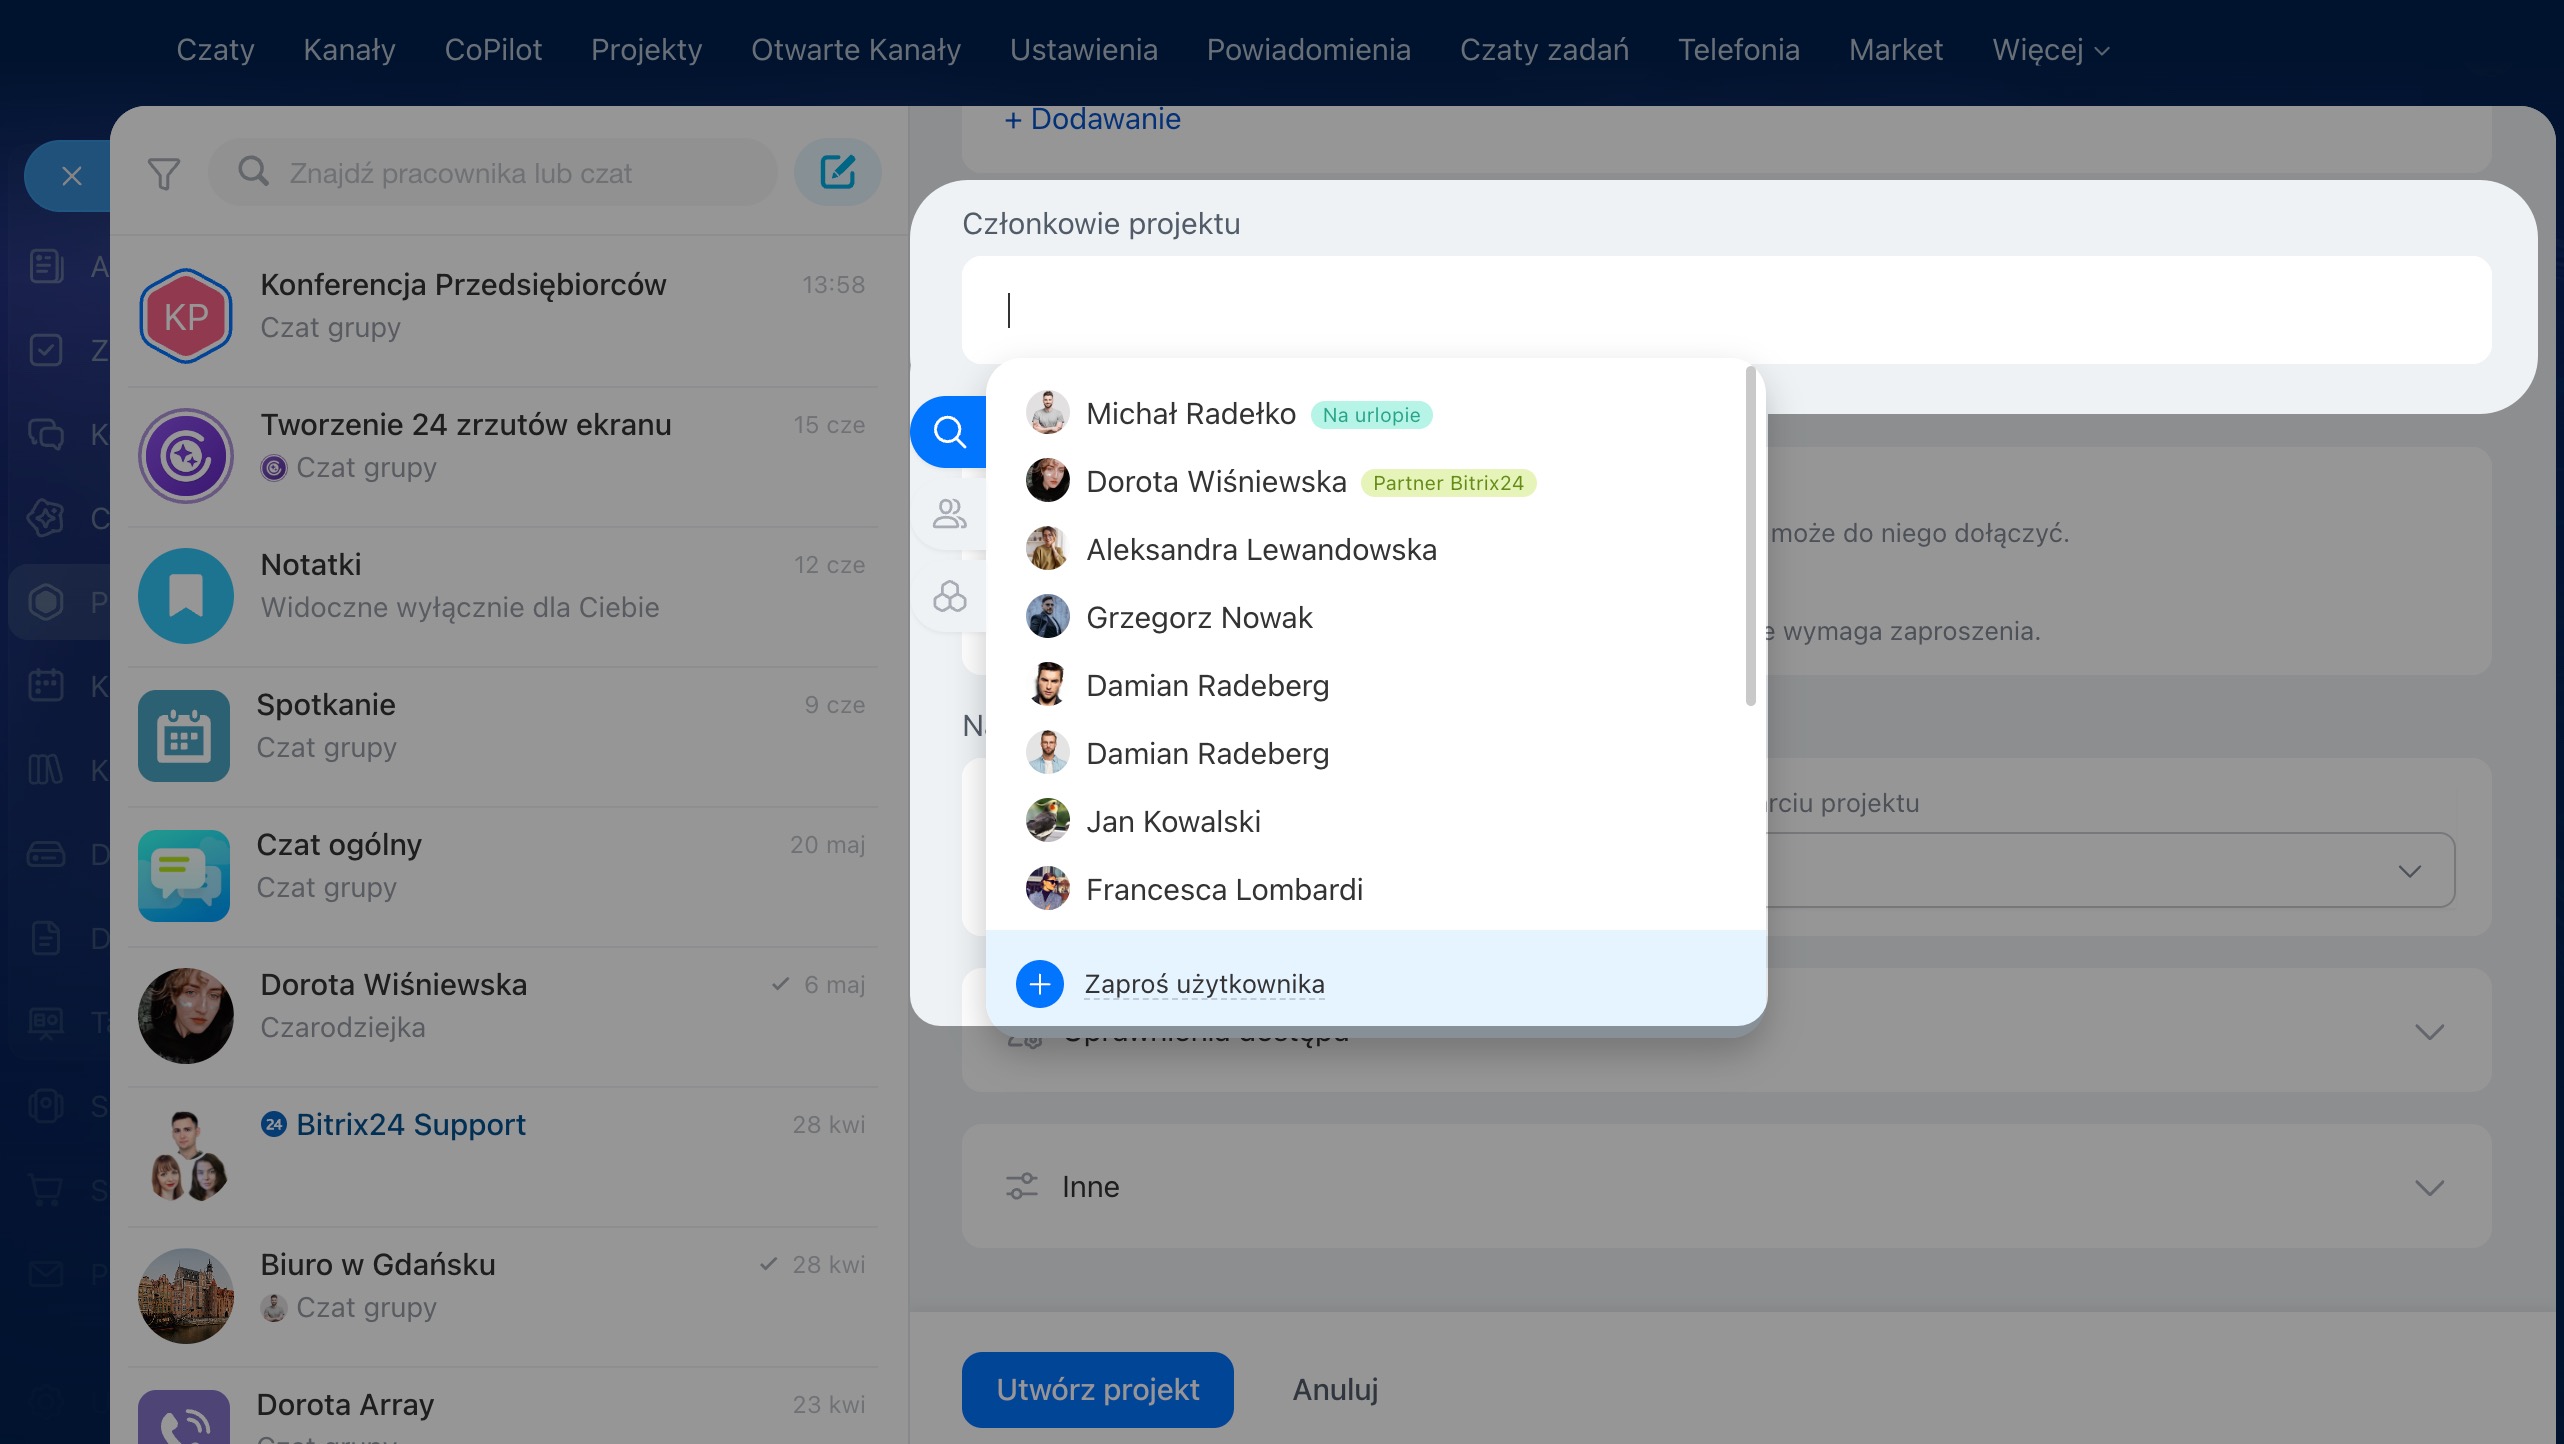The width and height of the screenshot is (2564, 1444).
Task: Open Market from the top menu
Action: coord(1896,50)
